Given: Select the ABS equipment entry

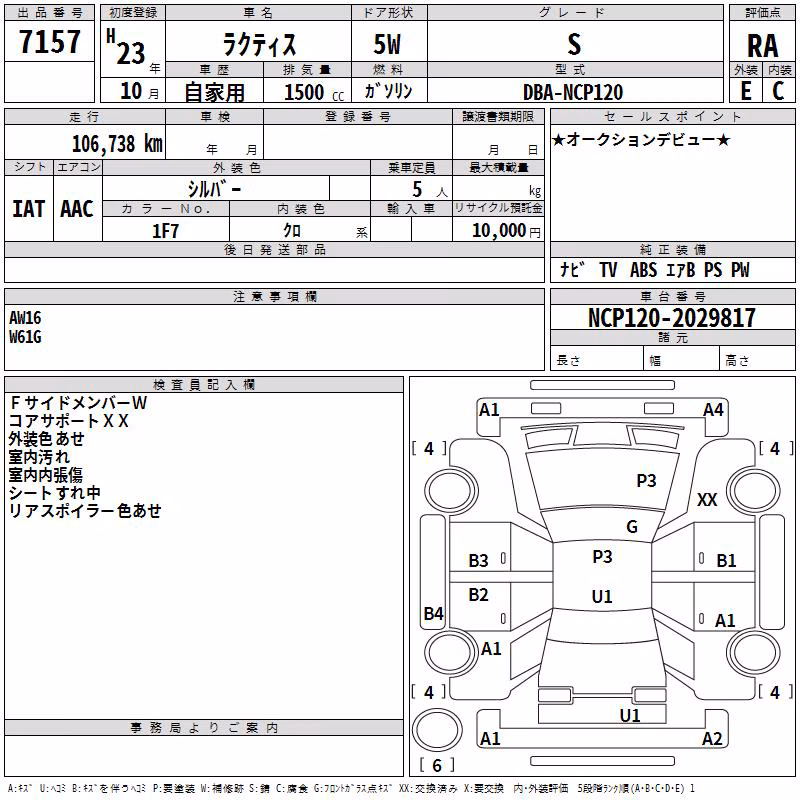Looking at the screenshot, I should (x=643, y=269).
